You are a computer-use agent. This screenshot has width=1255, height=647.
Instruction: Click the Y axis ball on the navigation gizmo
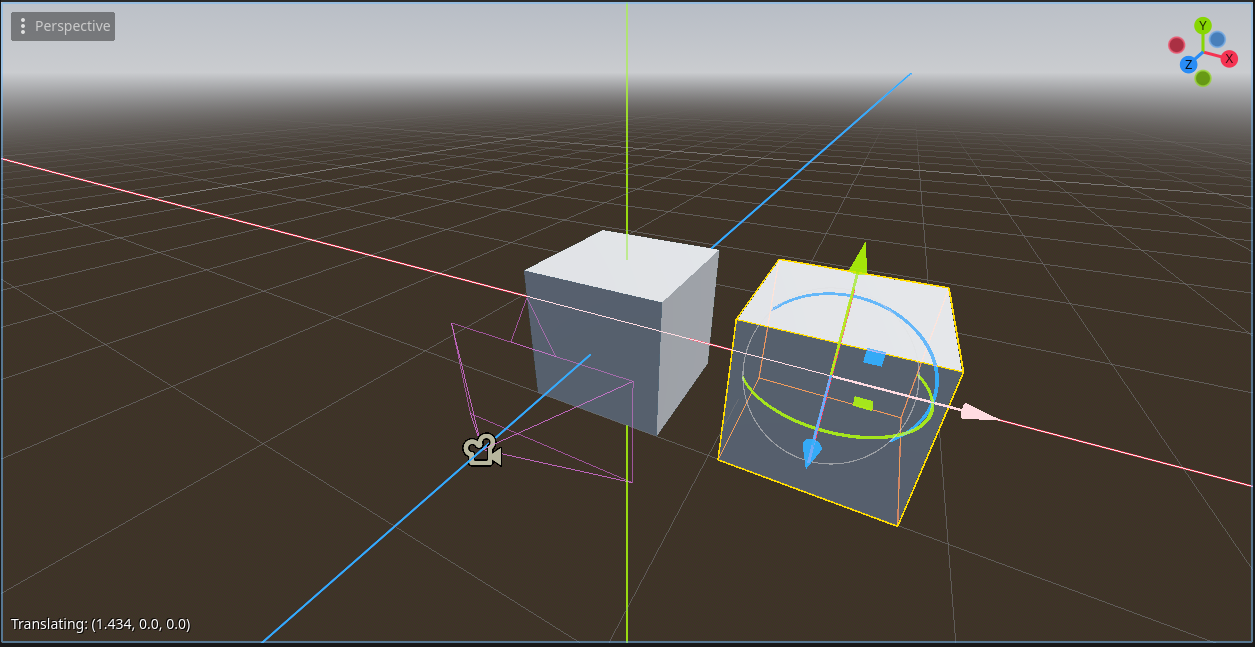(1203, 25)
